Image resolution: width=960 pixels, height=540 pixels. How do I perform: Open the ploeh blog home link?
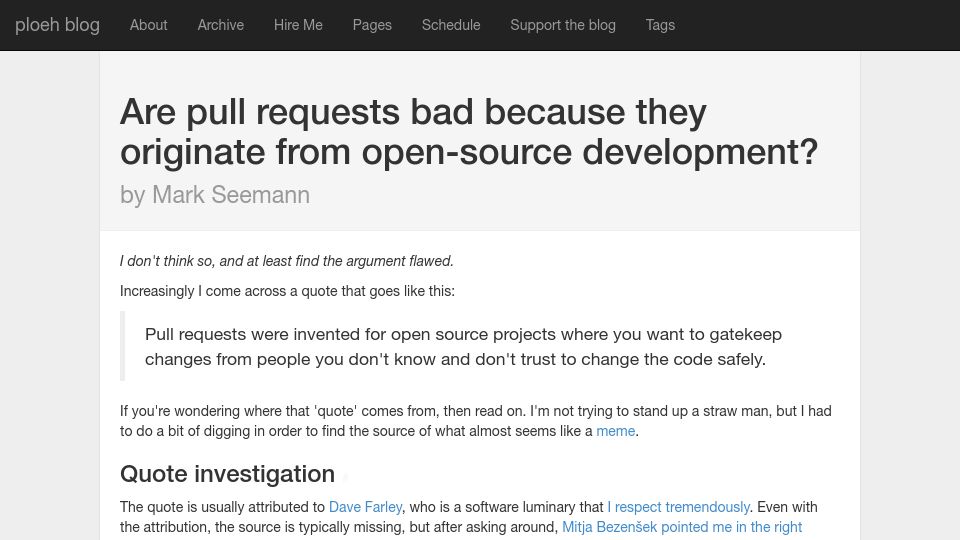[57, 25]
